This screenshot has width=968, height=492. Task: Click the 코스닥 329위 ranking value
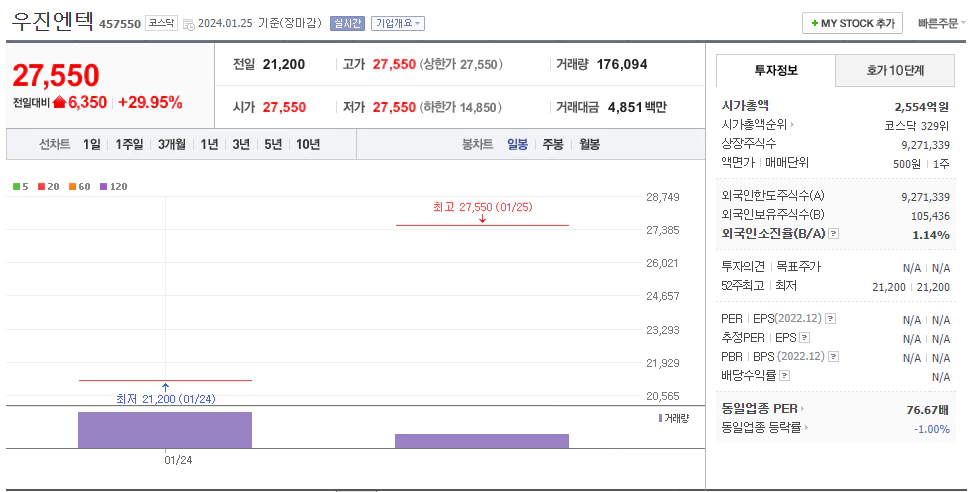(x=917, y=126)
